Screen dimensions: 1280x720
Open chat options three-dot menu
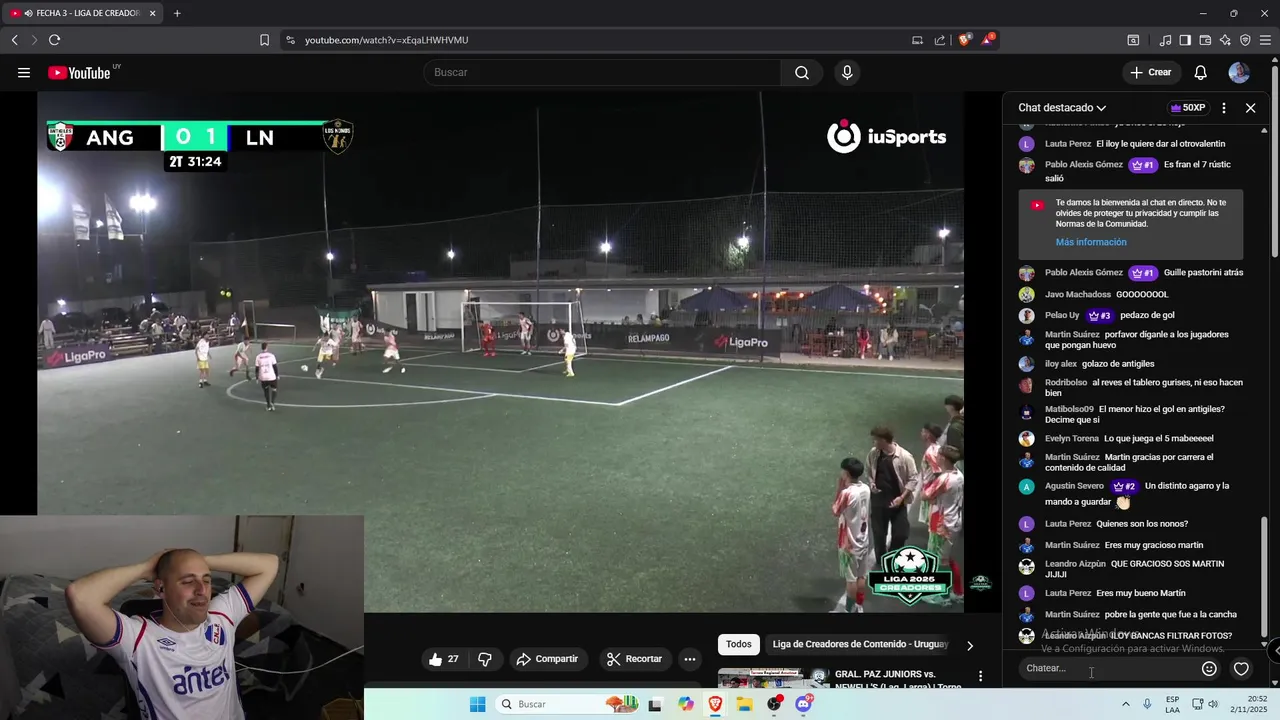pyautogui.click(x=1224, y=108)
